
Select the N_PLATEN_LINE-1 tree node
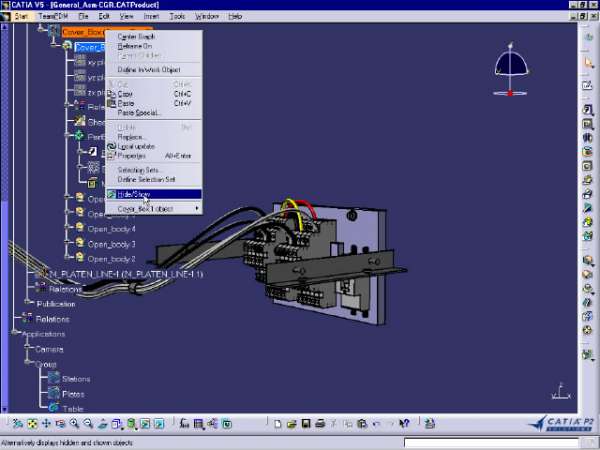click(x=126, y=274)
